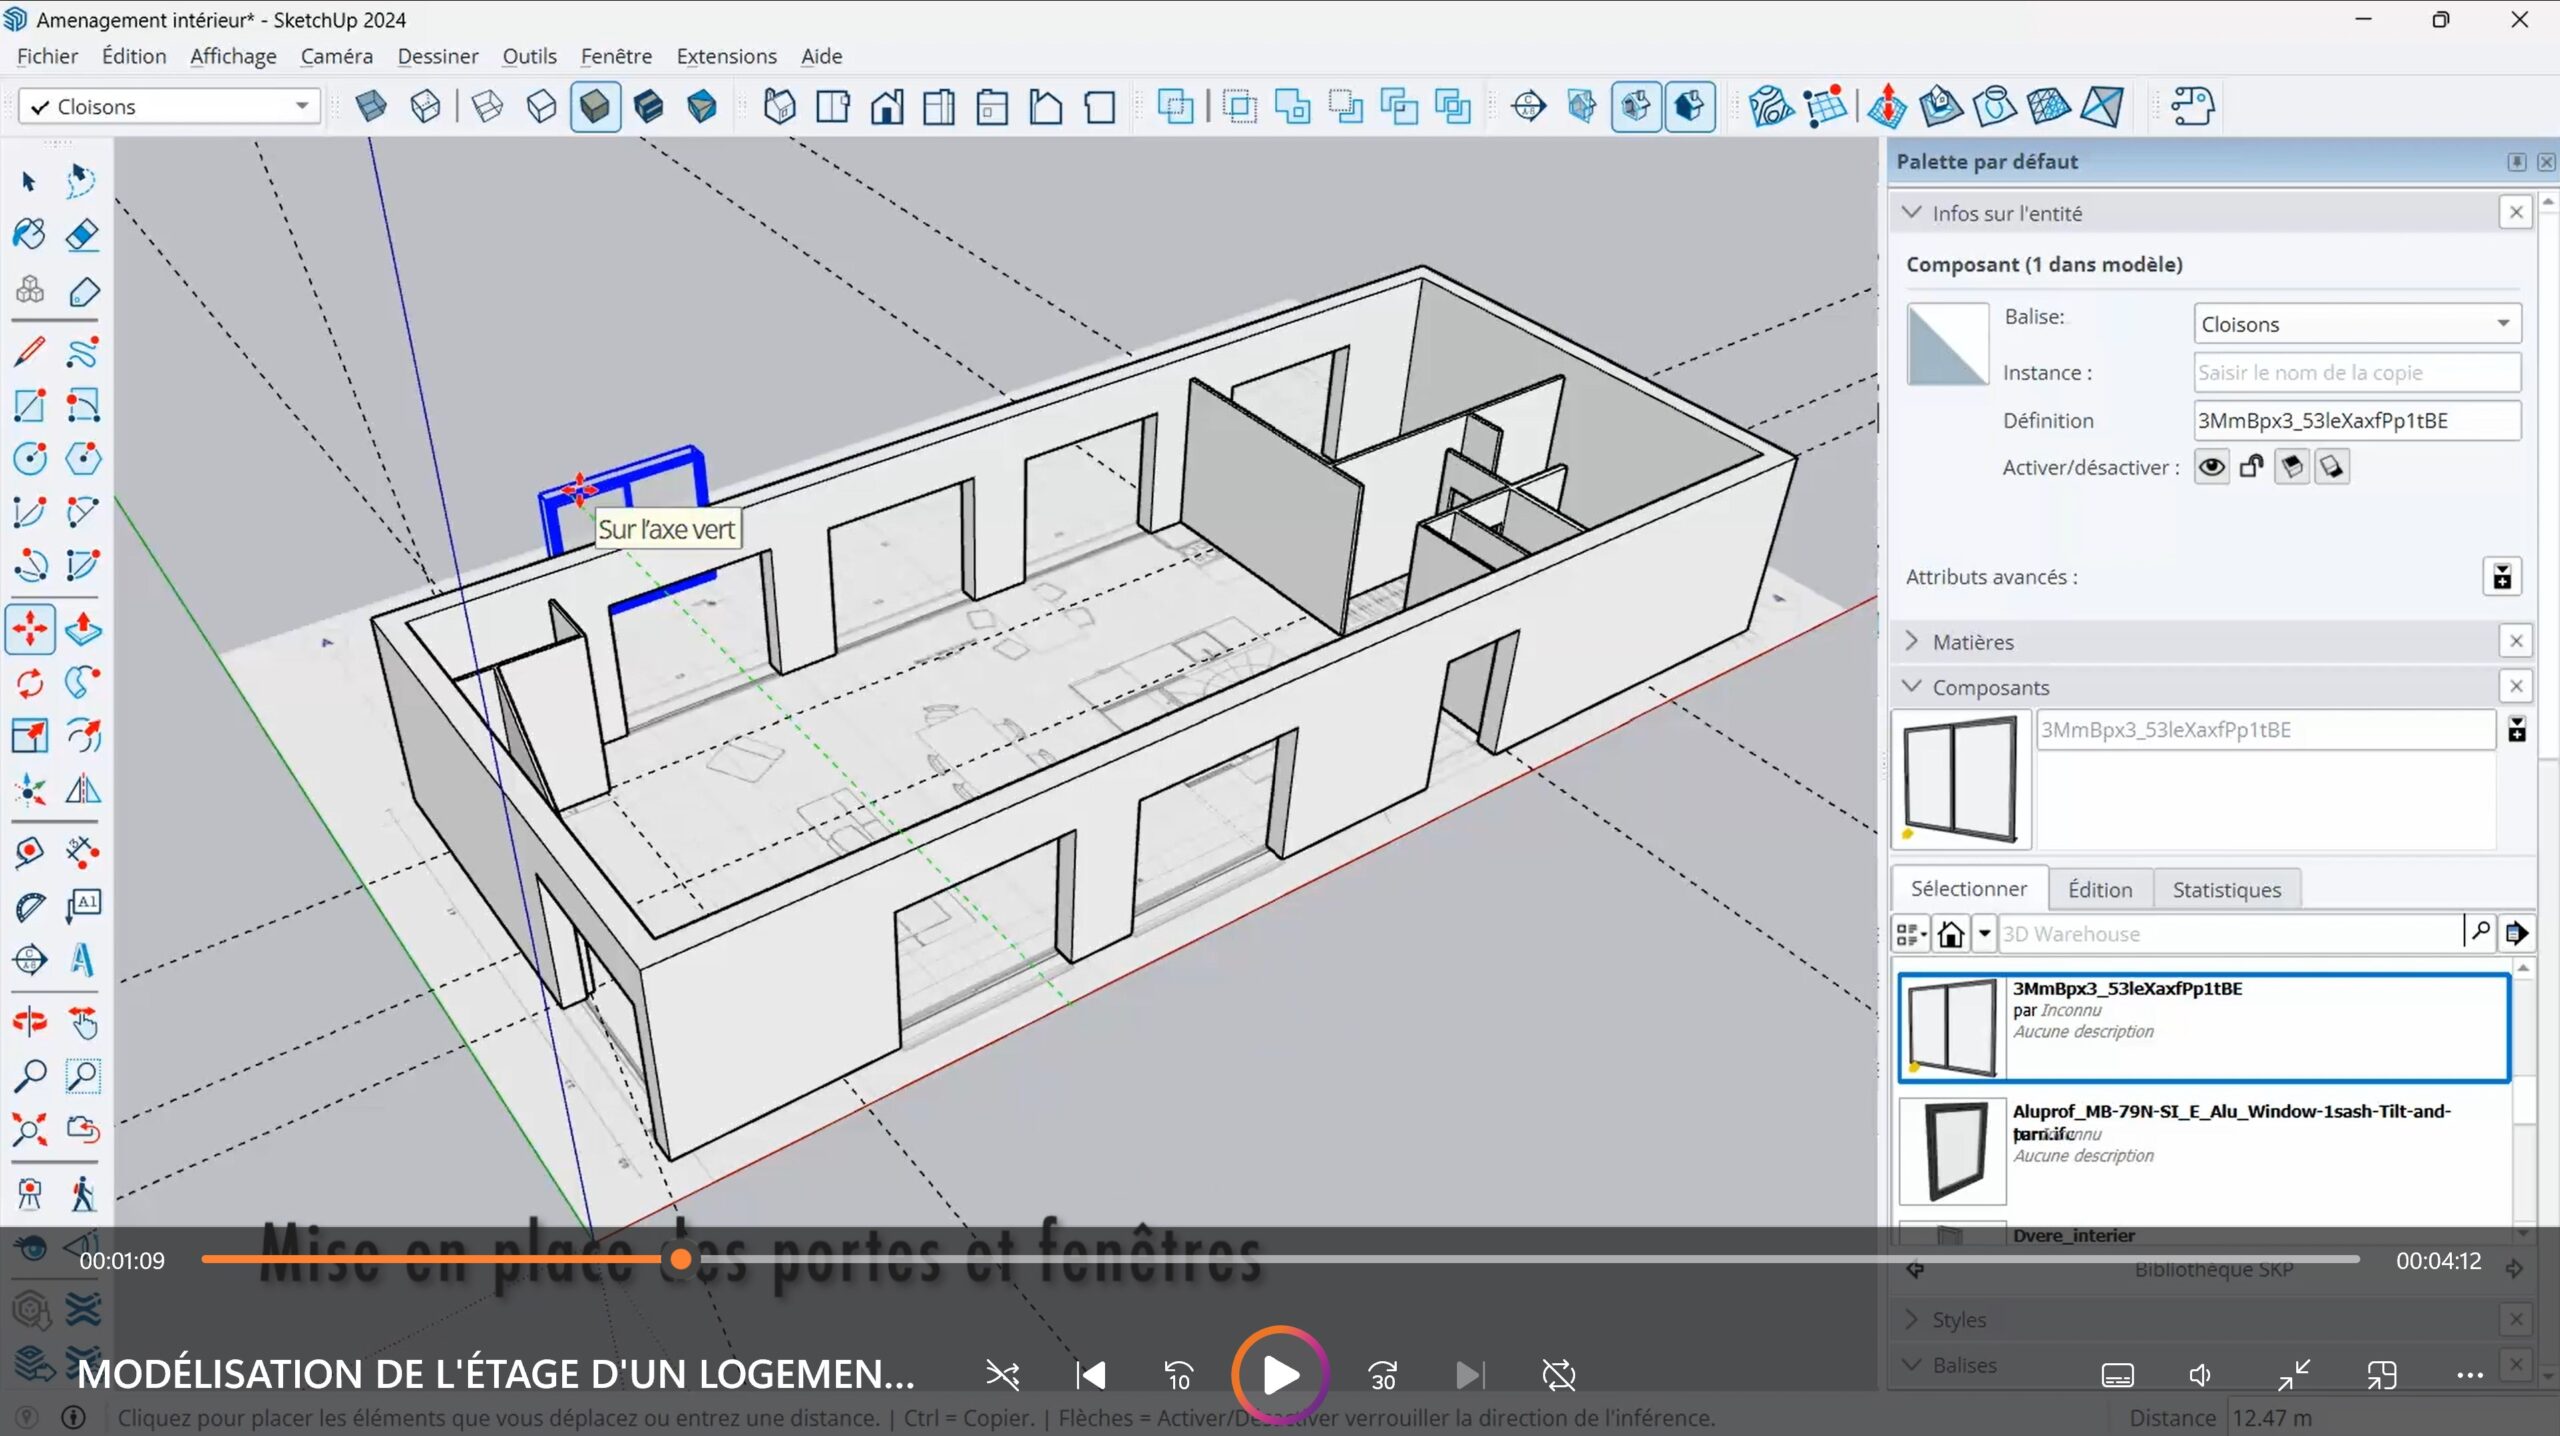Image resolution: width=2560 pixels, height=1436 pixels.
Task: Collapse the Composants section
Action: [1912, 687]
